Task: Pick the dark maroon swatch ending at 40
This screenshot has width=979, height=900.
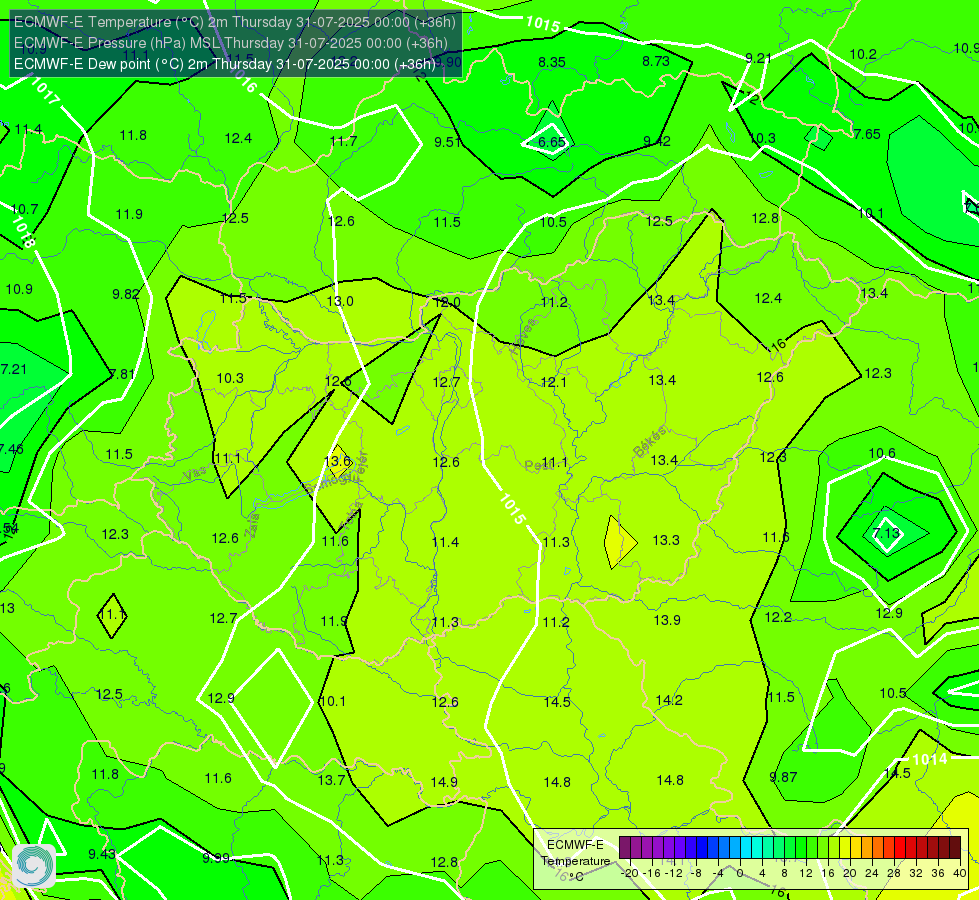Action: [x=955, y=848]
